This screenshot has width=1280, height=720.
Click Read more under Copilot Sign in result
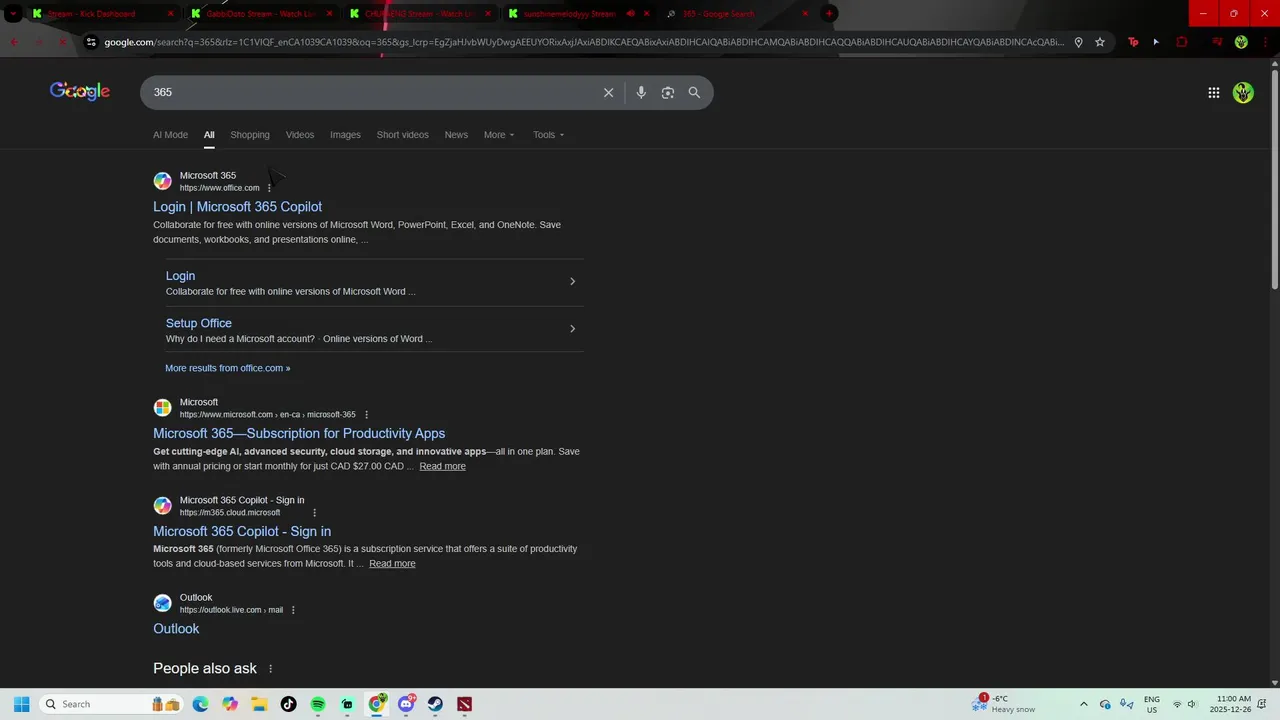392,564
